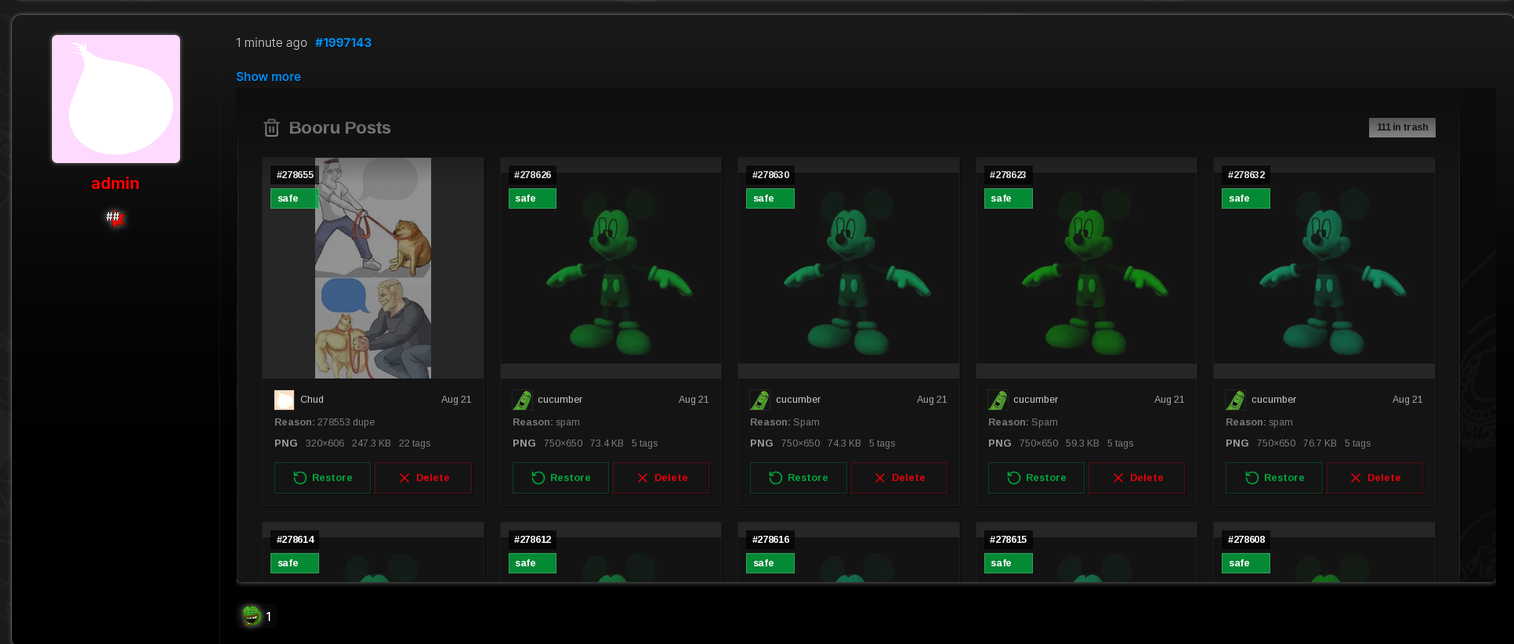Click cucumber avatar on post #278623

998,400
